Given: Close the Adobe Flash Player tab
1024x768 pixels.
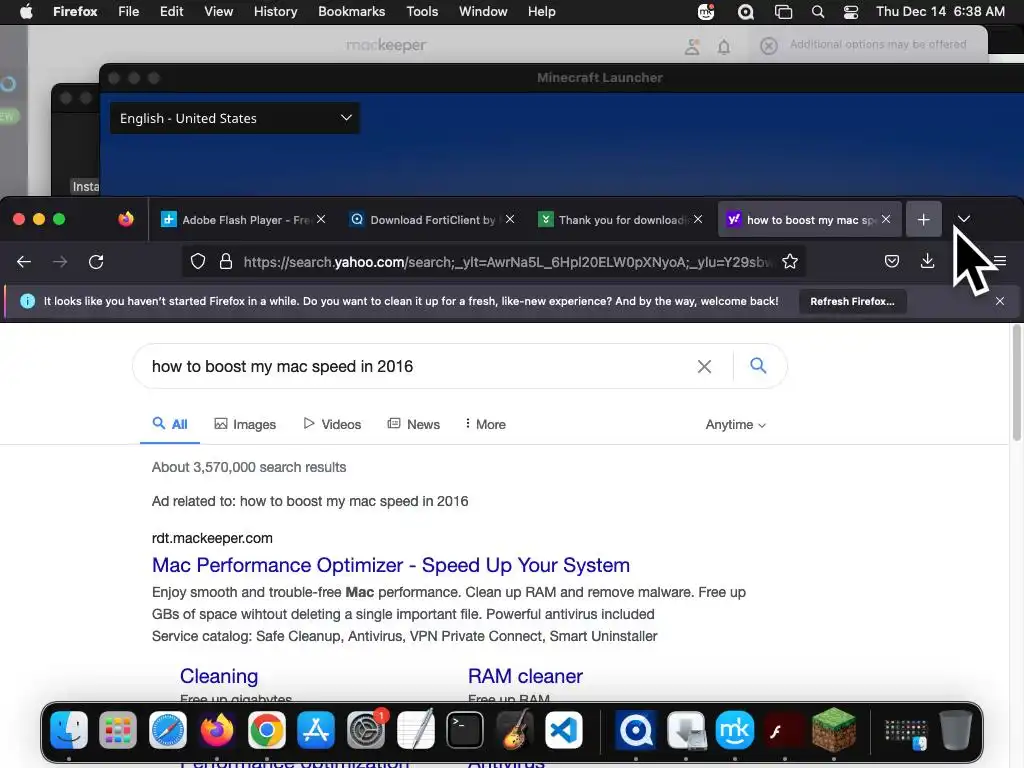Looking at the screenshot, I should click(x=321, y=219).
